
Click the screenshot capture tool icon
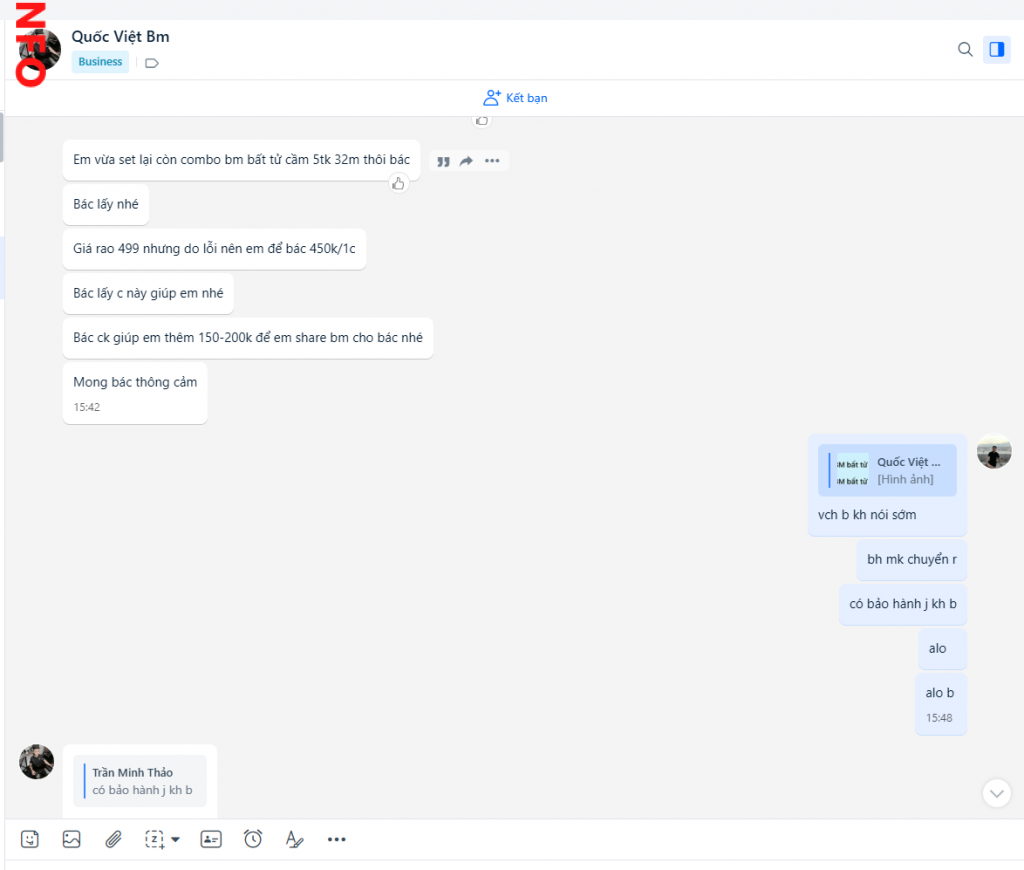[154, 839]
